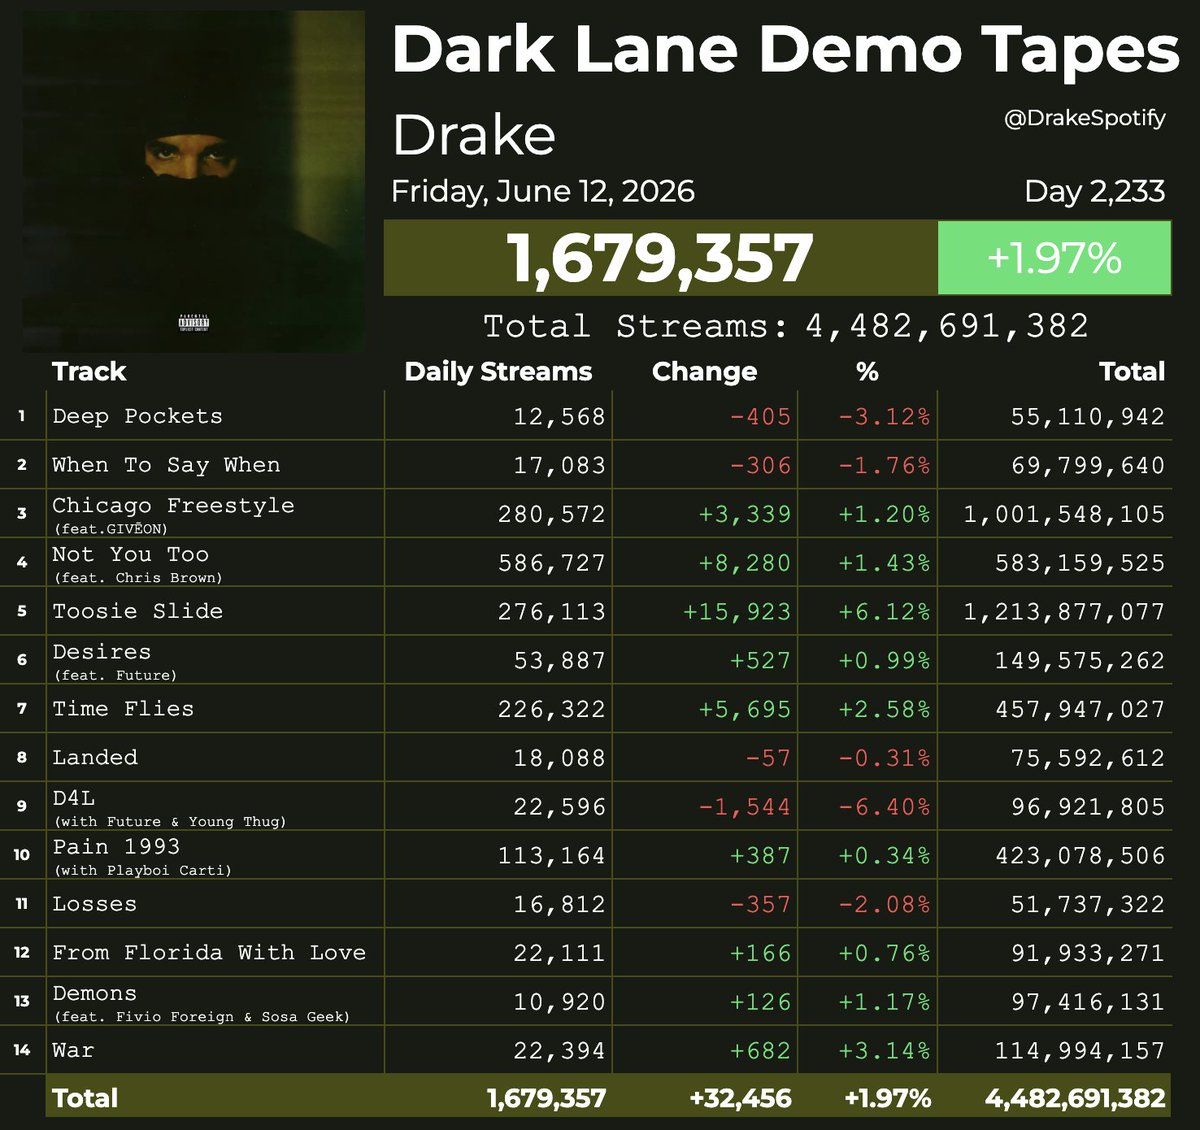Click Time Flies change value +5,695
Image resolution: width=1200 pixels, height=1130 pixels.
click(x=745, y=709)
